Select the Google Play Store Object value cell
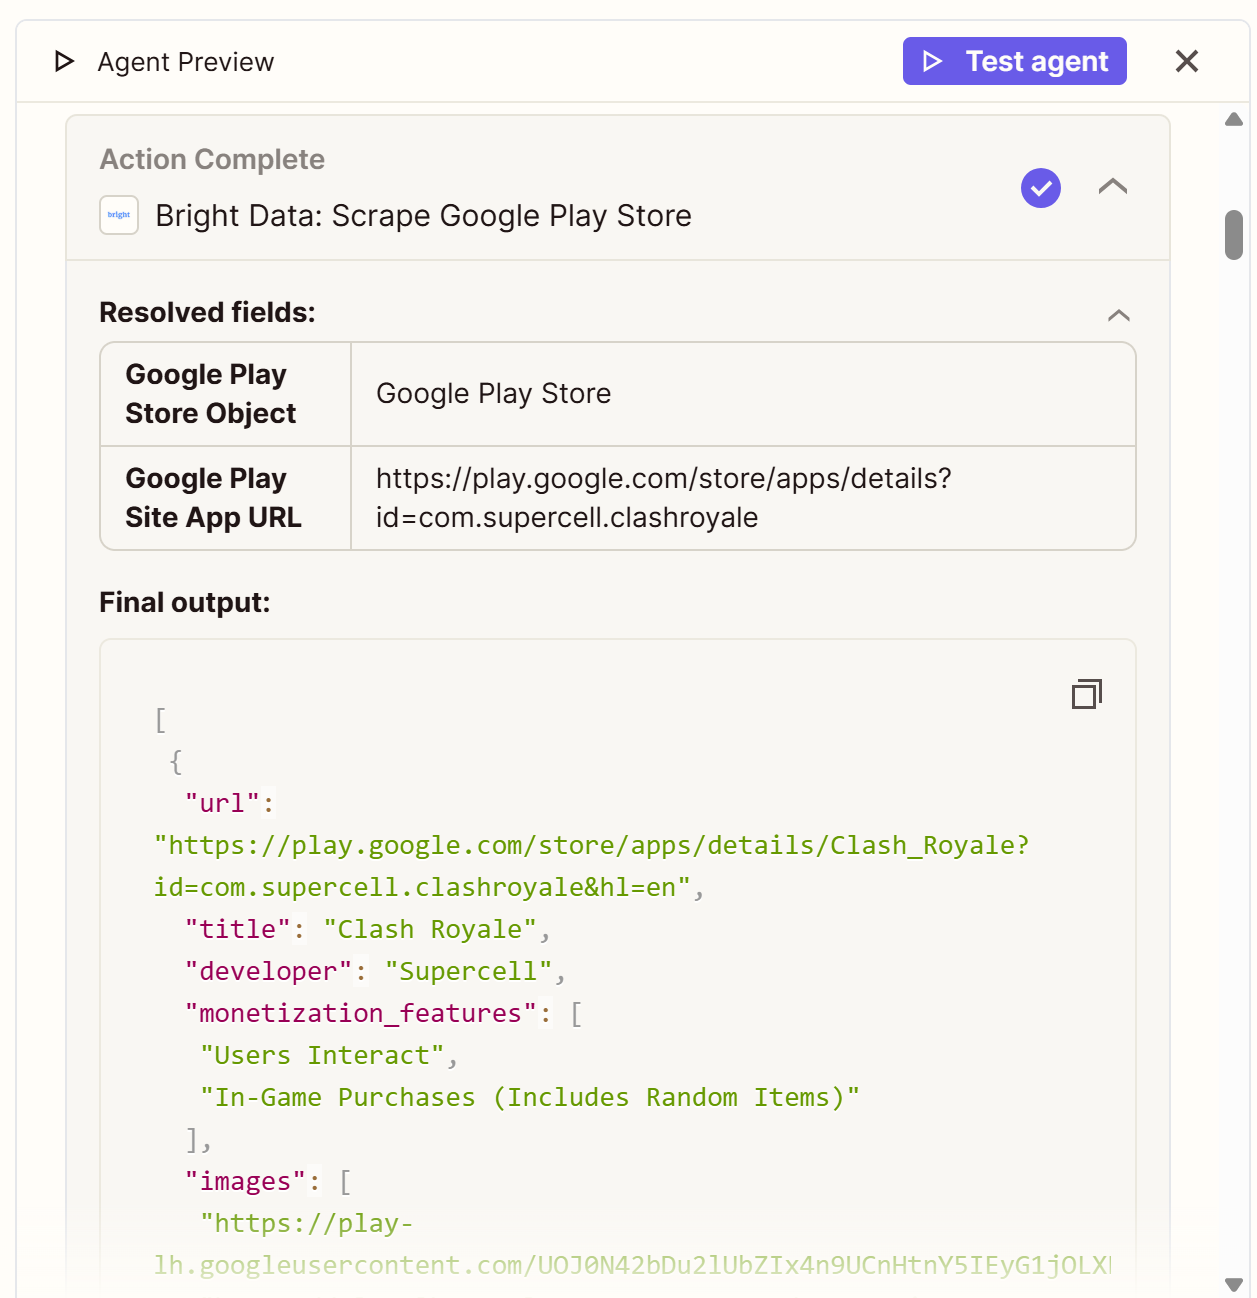 pos(493,393)
